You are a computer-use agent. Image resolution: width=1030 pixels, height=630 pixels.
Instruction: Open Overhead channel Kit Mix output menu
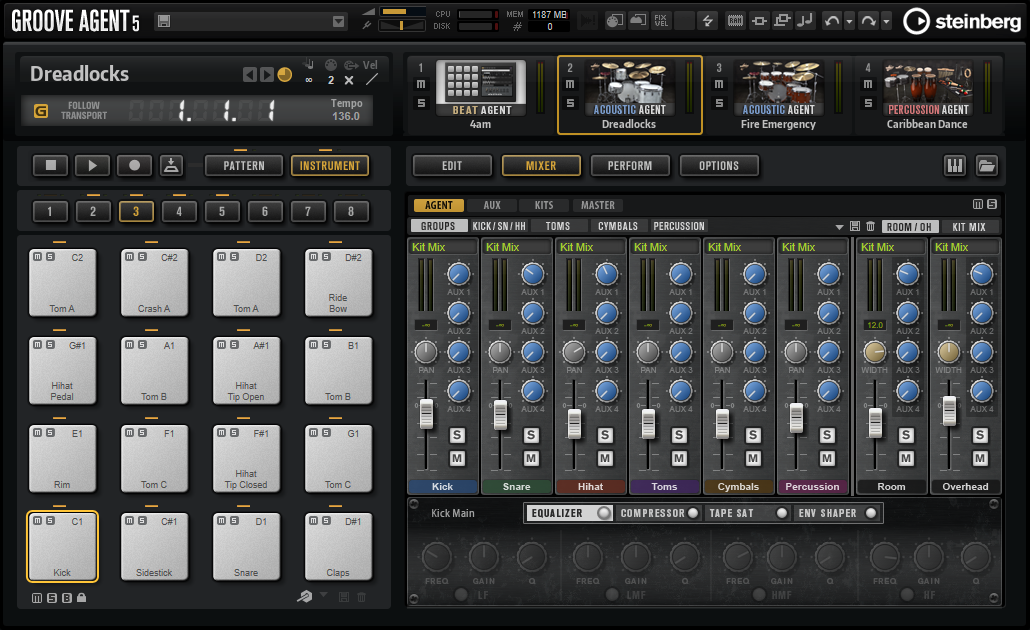click(966, 247)
